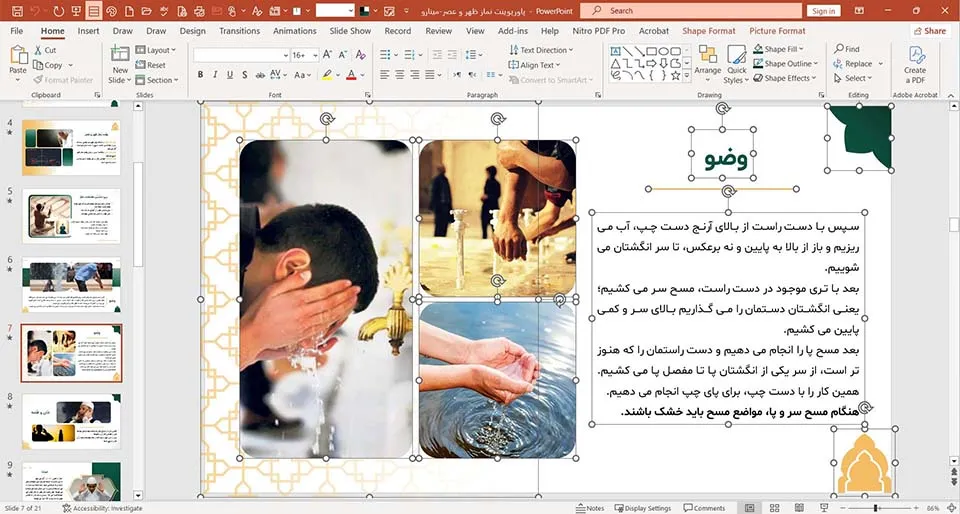Open the Text Direction dropdown
Viewport: 960px width, 514px height.
[x=541, y=50]
